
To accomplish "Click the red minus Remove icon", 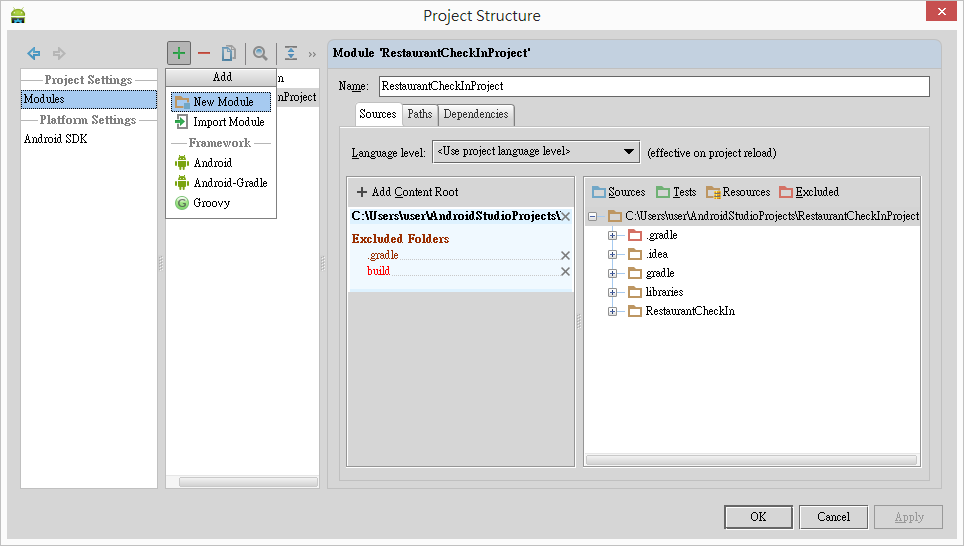I will [x=204, y=53].
